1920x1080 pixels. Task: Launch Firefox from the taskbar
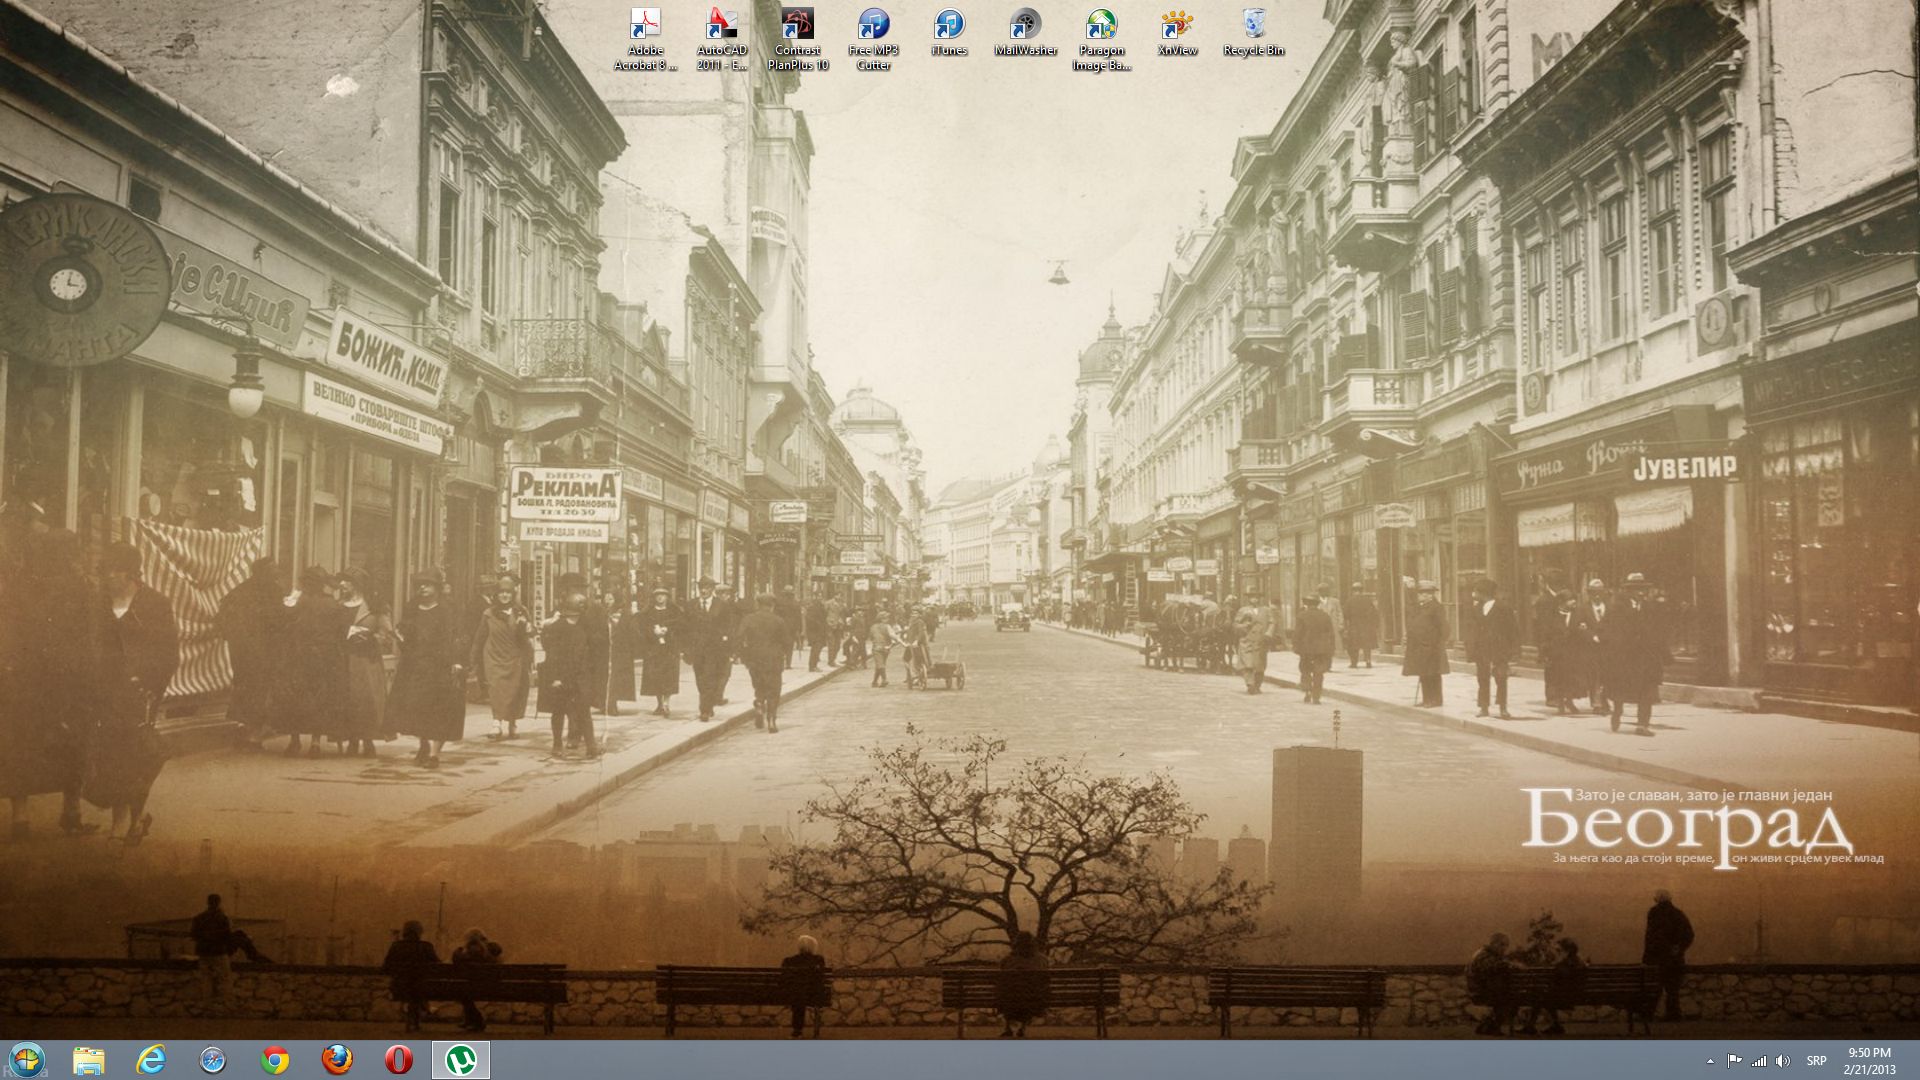pyautogui.click(x=337, y=1060)
